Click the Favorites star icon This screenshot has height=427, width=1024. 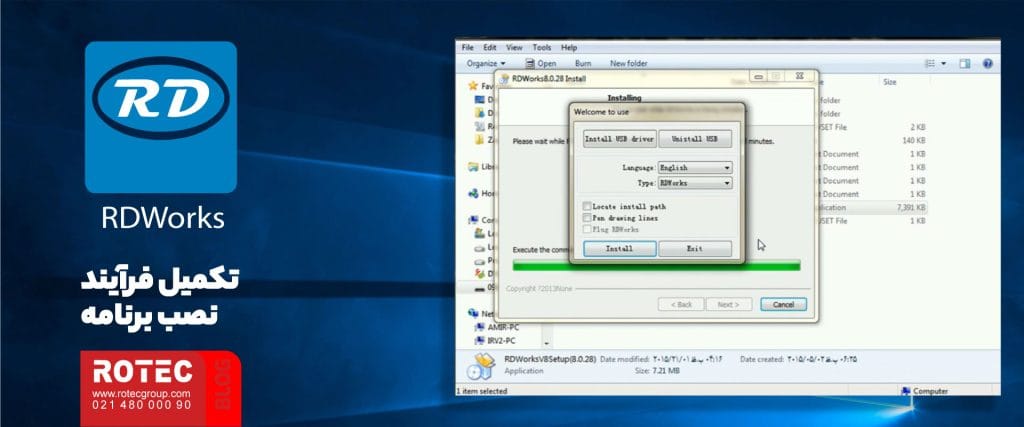(x=473, y=86)
